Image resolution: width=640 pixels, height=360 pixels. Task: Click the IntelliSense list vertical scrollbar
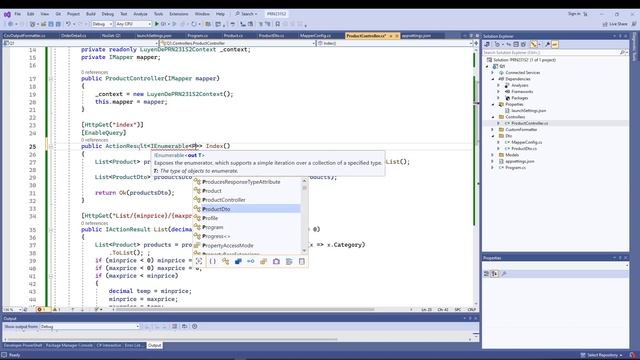point(304,215)
